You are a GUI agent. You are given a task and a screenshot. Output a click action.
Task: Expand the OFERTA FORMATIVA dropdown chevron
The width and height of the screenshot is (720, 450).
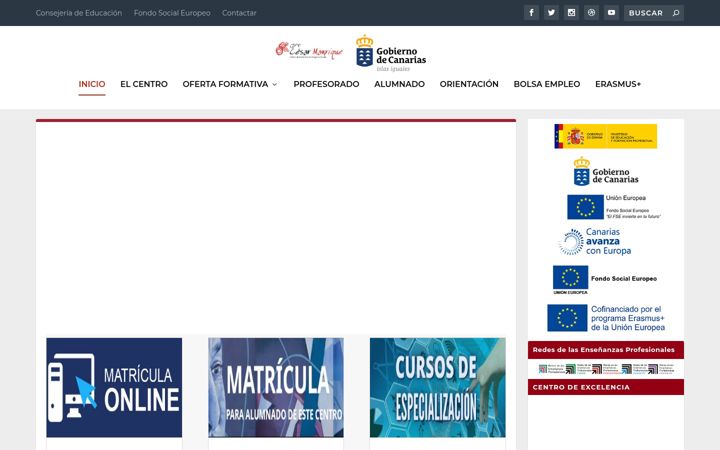point(275,84)
